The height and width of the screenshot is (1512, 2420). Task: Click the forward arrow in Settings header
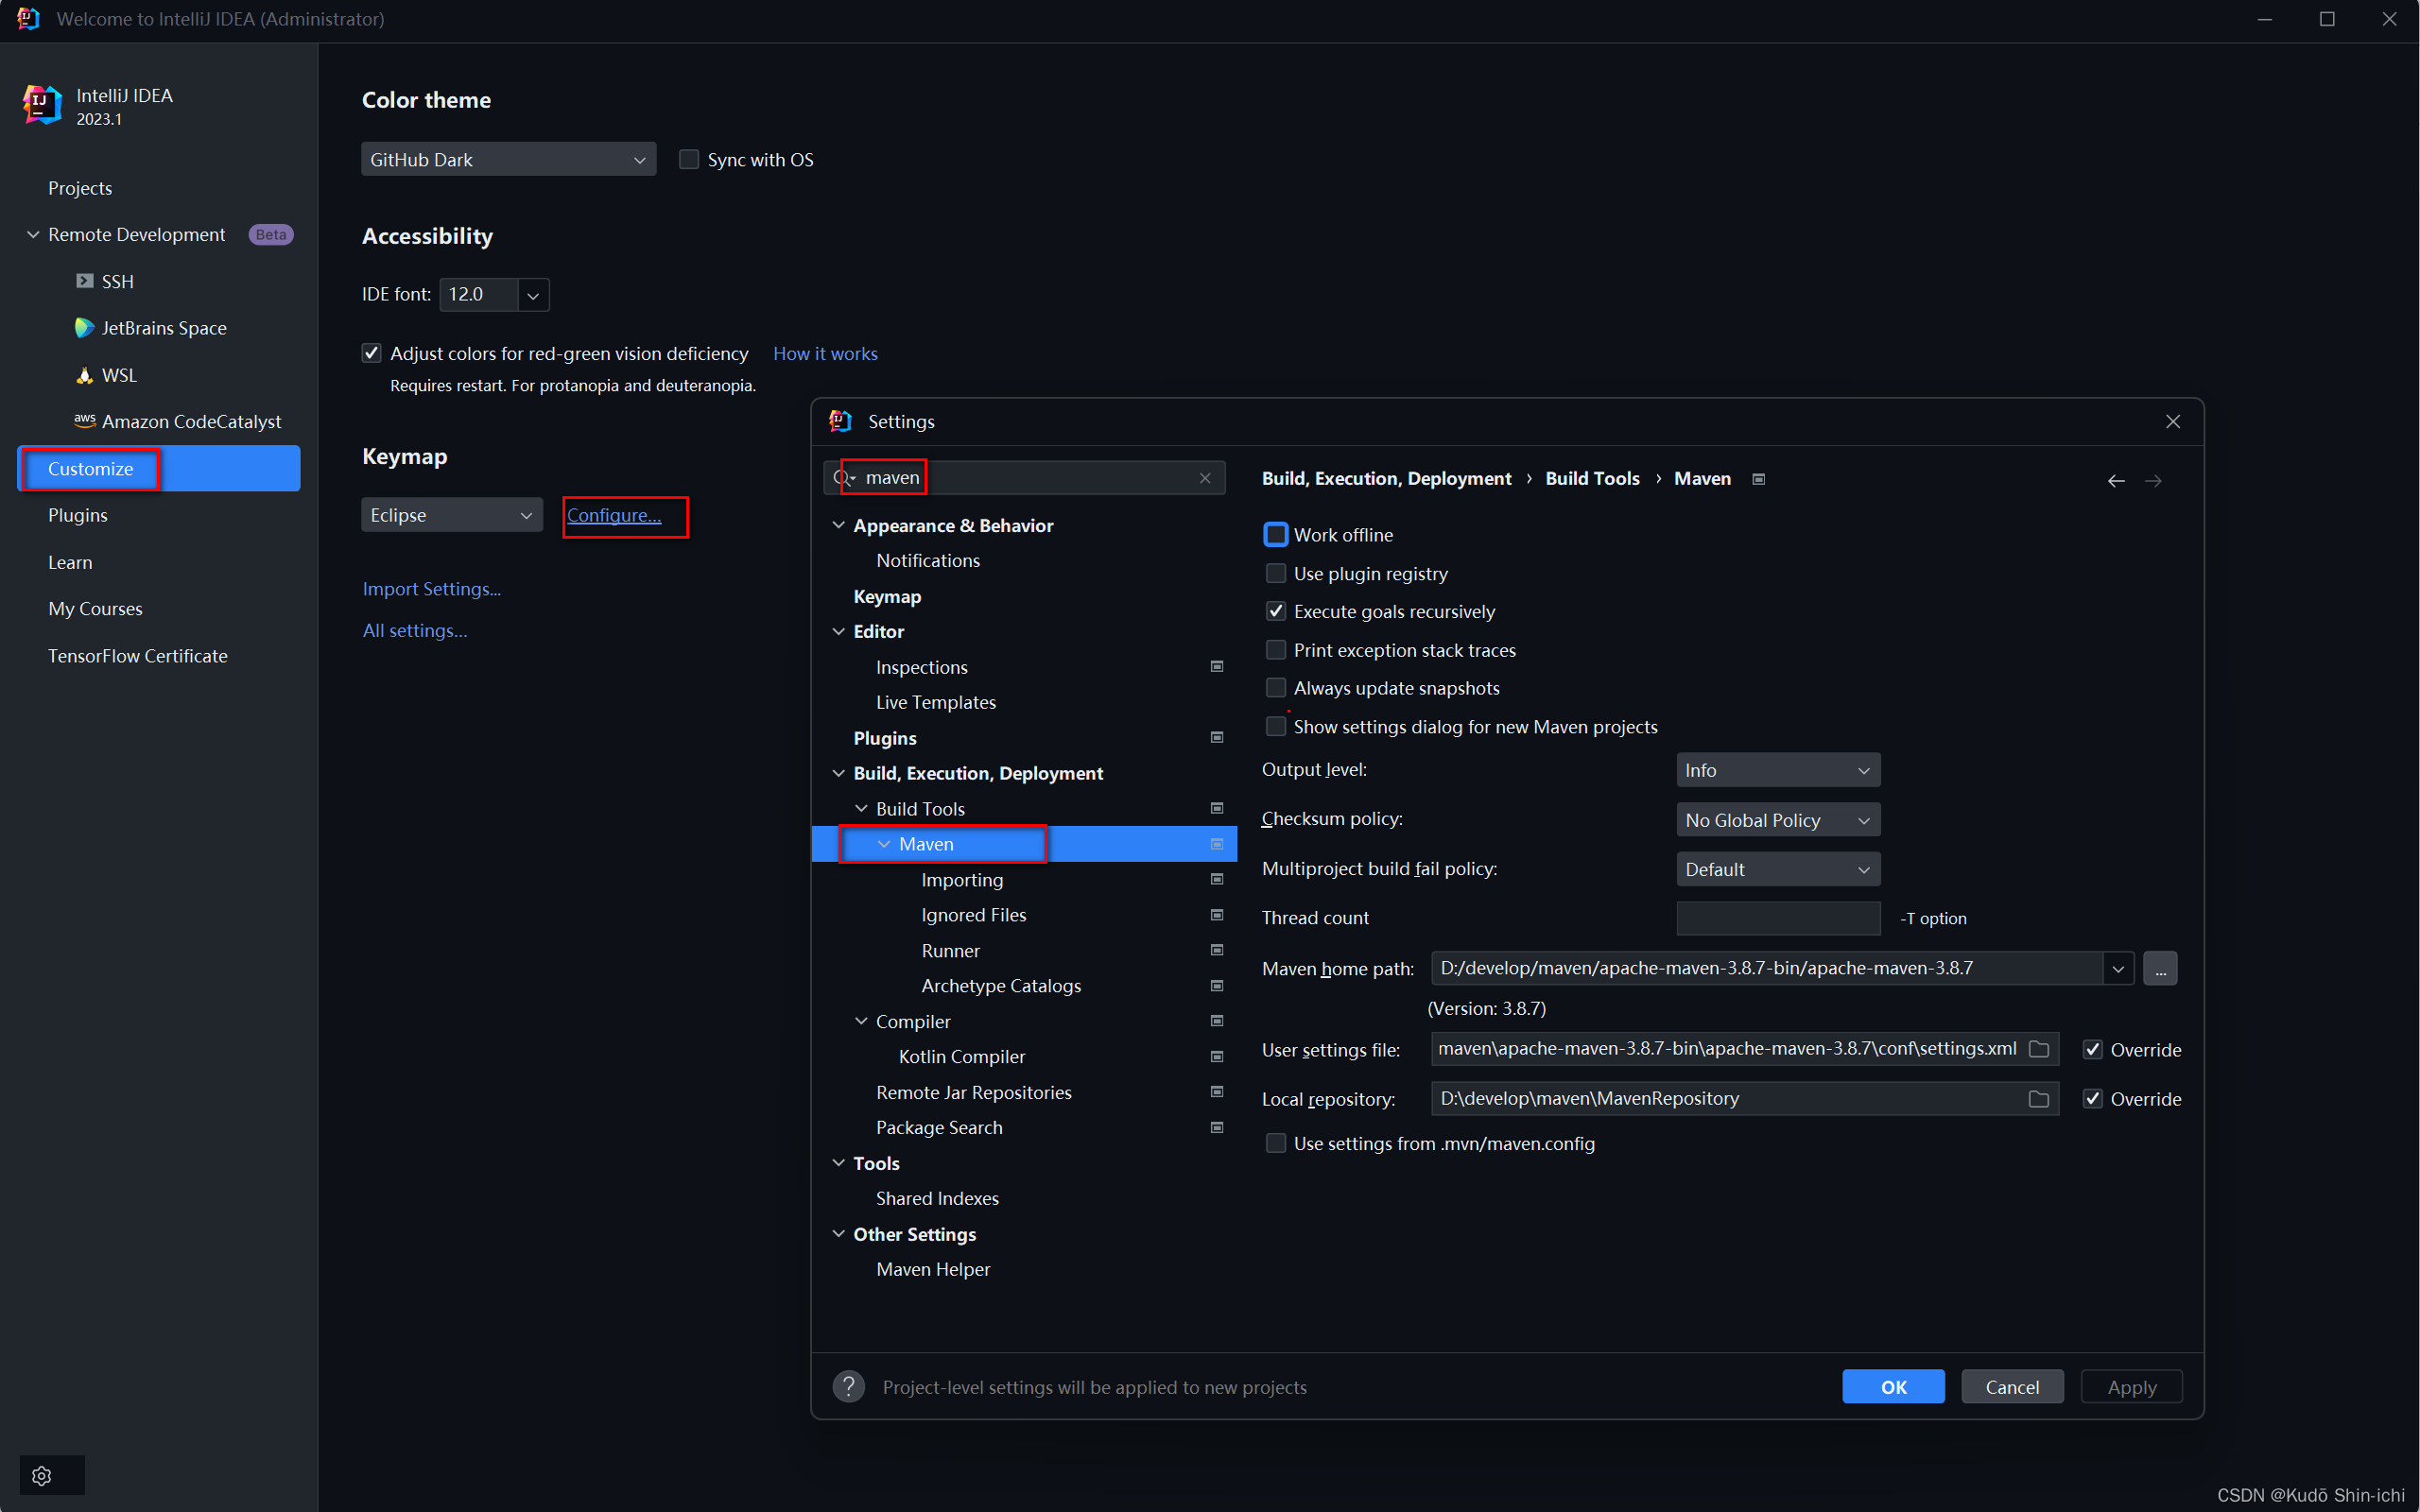pos(2153,481)
